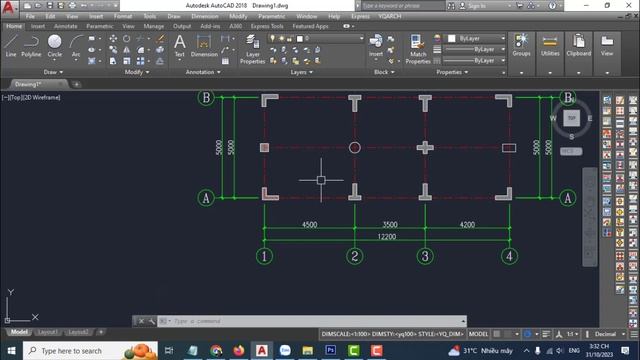Image resolution: width=640 pixels, height=360 pixels.
Task: Activate the Mirror tool in Modify panel
Action: pyautogui.click(x=127, y=50)
